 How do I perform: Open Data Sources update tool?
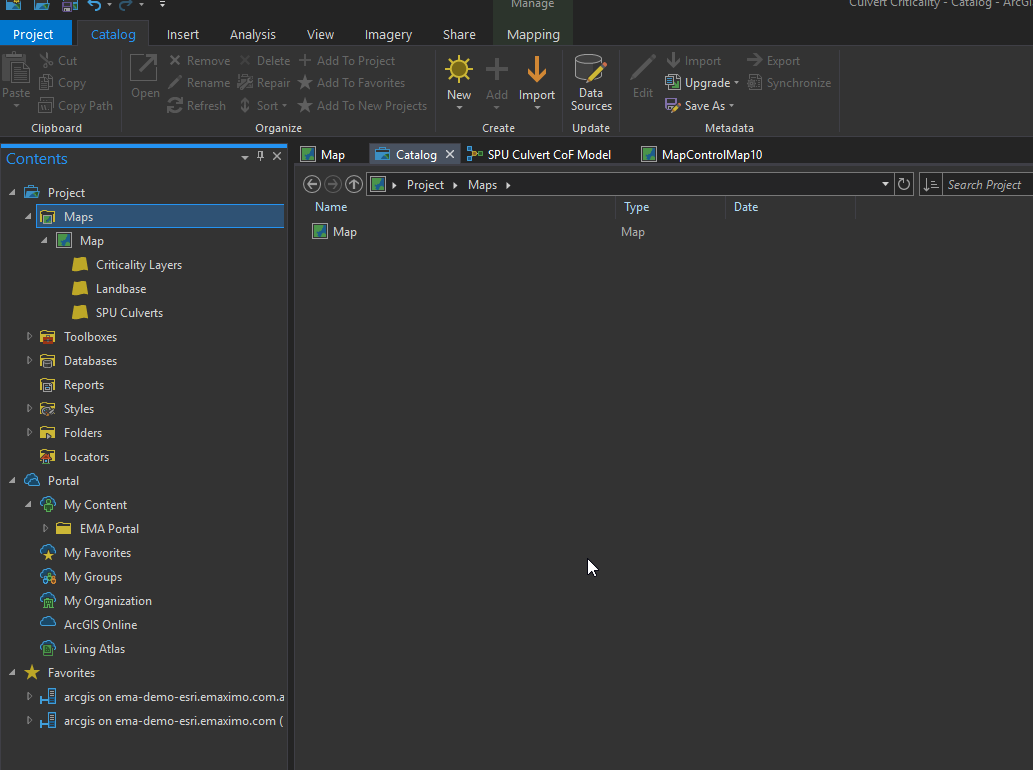[x=591, y=82]
